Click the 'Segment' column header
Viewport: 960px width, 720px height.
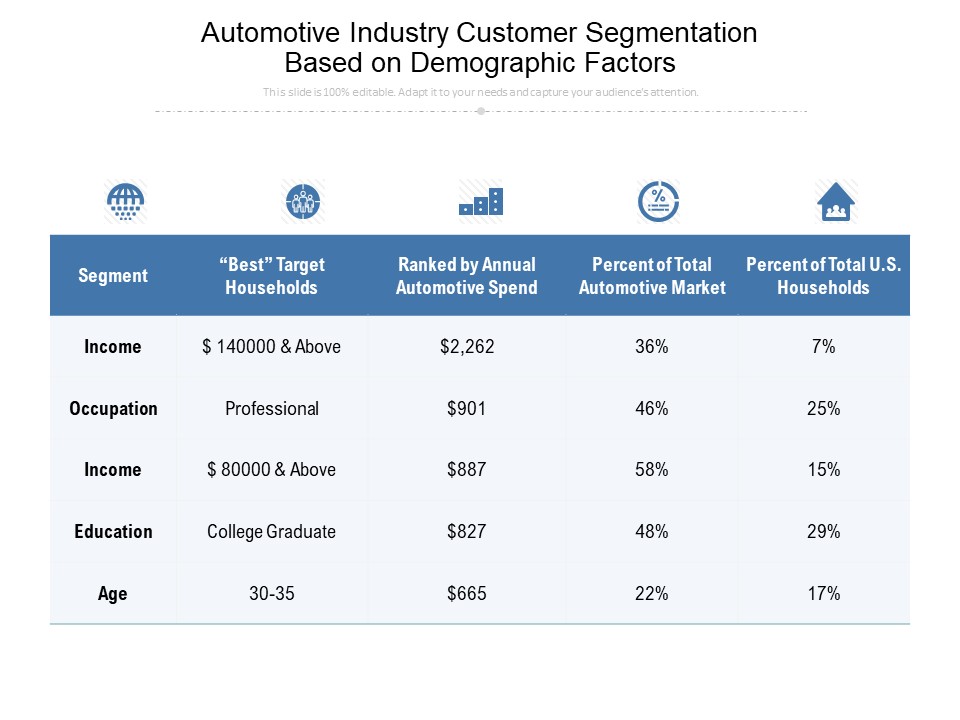pos(113,276)
